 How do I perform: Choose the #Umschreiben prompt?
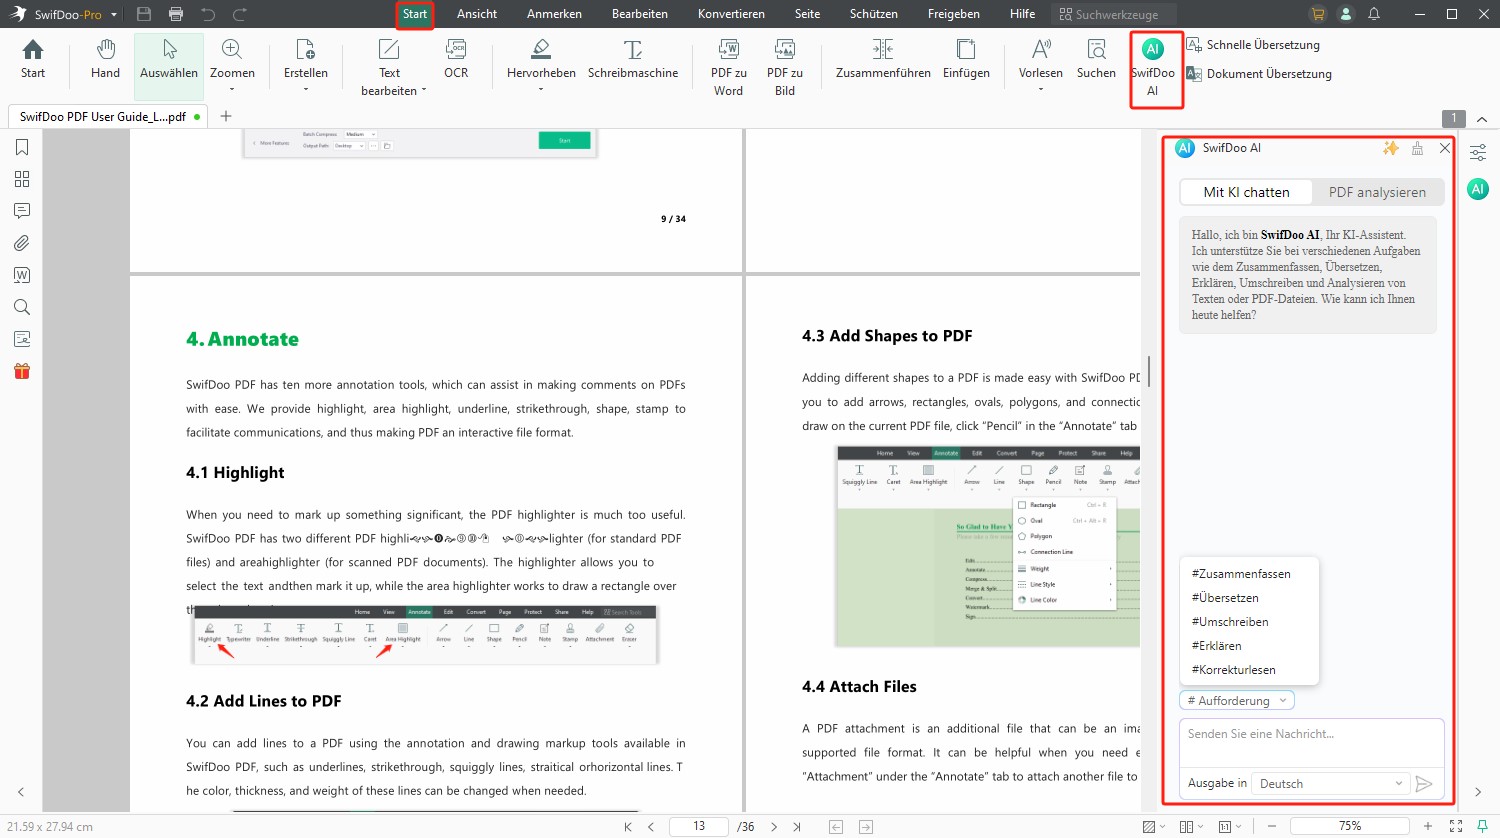tap(1230, 622)
